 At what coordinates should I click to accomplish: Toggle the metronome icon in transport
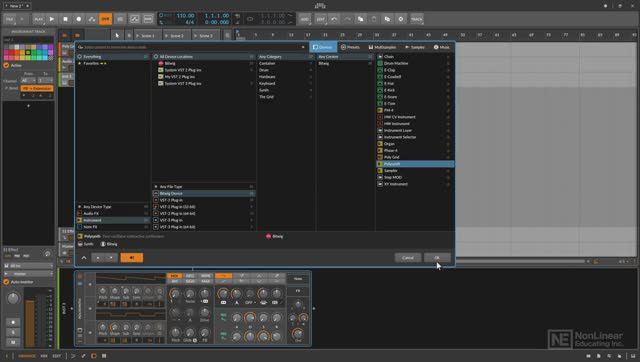coord(237,16)
